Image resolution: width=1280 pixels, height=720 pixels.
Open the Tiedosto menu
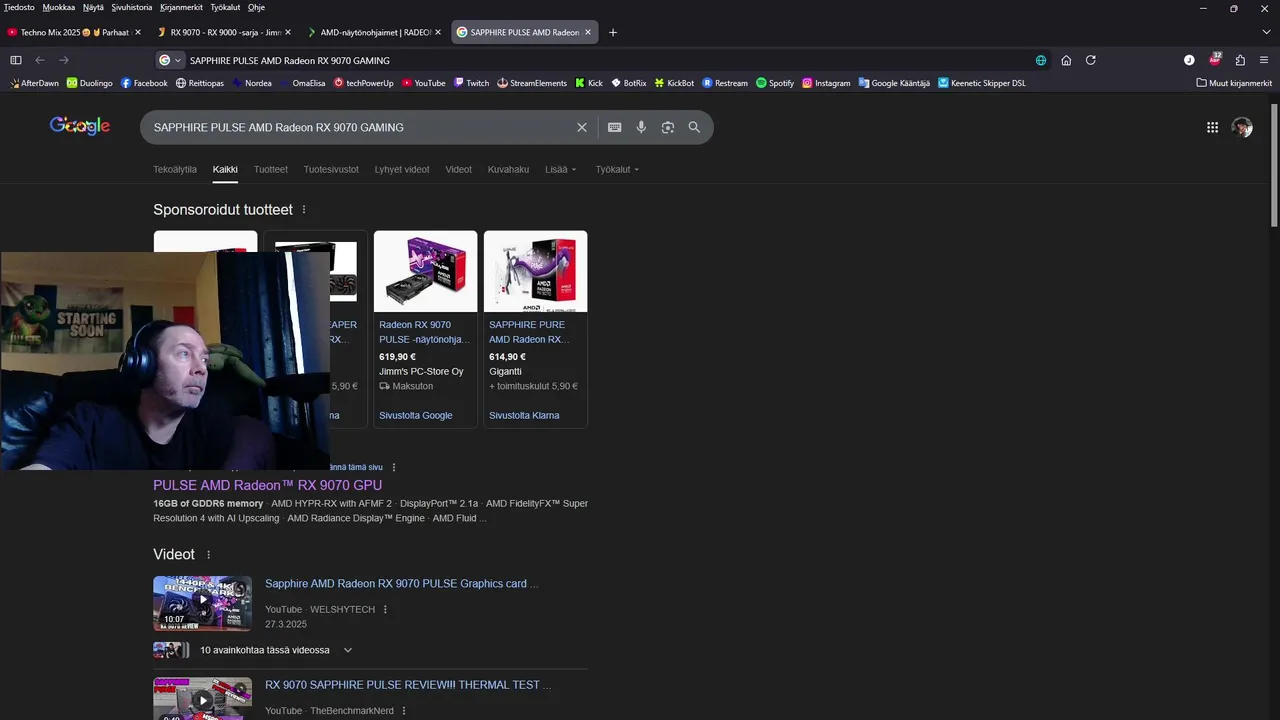[x=19, y=7]
